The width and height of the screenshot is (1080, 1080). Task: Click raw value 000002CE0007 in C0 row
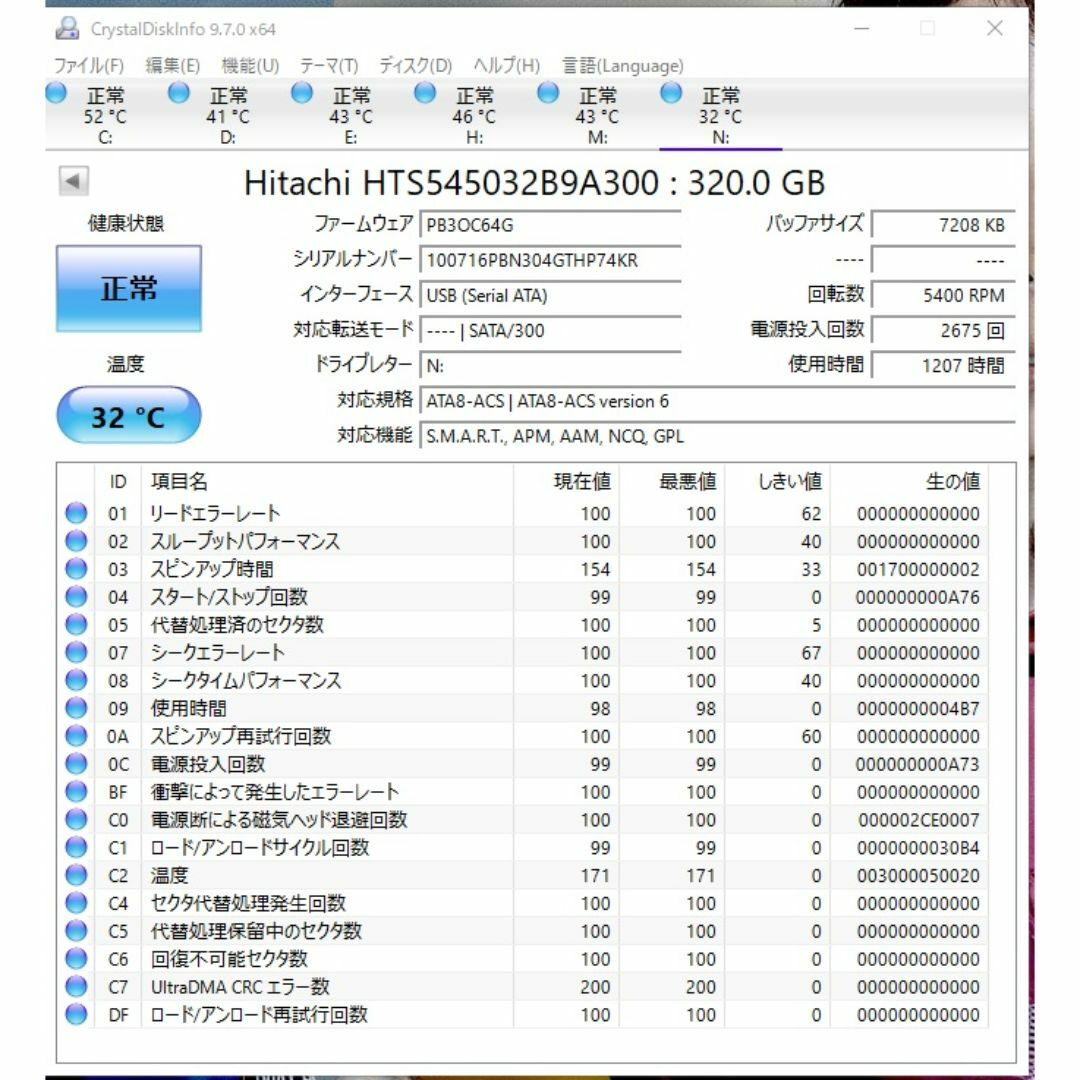pyautogui.click(x=918, y=820)
